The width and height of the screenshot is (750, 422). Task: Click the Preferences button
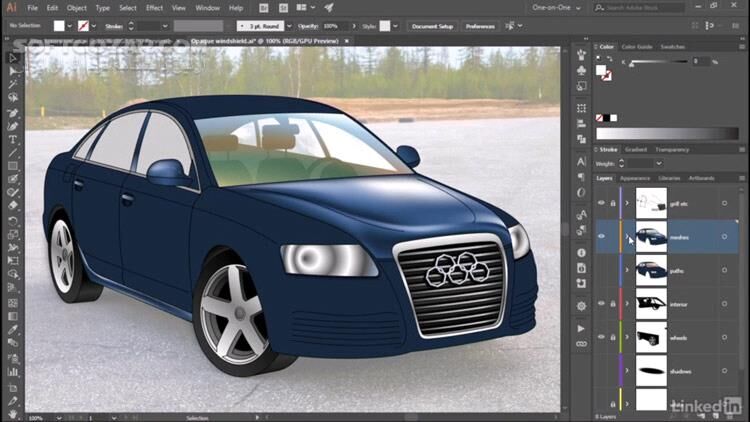coord(480,25)
